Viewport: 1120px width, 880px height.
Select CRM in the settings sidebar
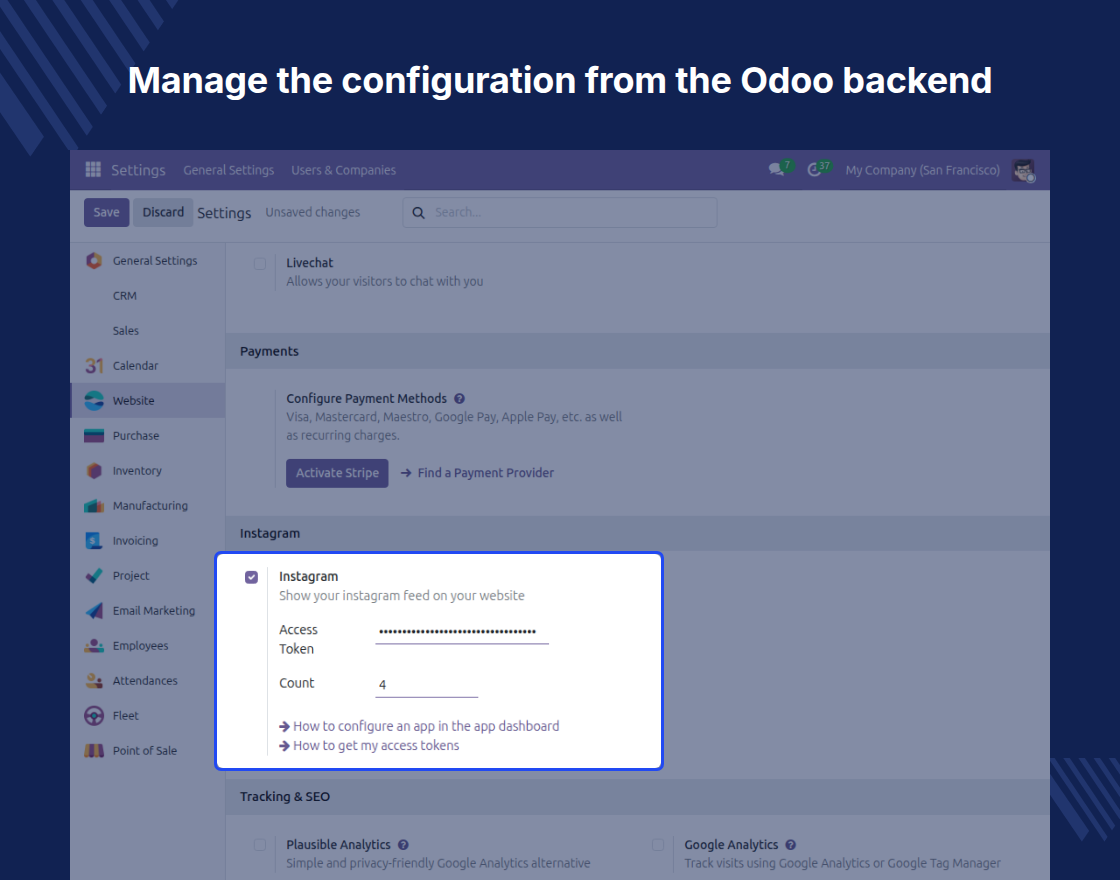pos(124,296)
